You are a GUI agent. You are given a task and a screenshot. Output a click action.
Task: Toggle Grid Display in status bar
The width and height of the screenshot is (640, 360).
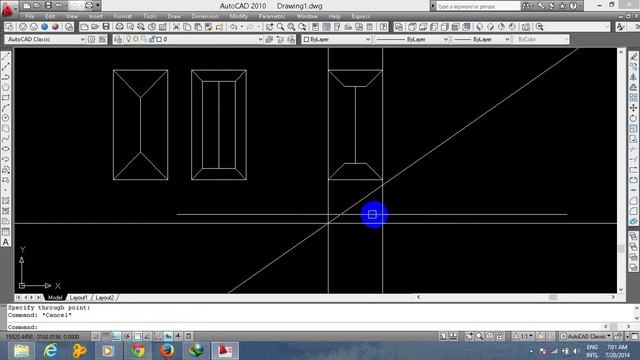point(106,336)
